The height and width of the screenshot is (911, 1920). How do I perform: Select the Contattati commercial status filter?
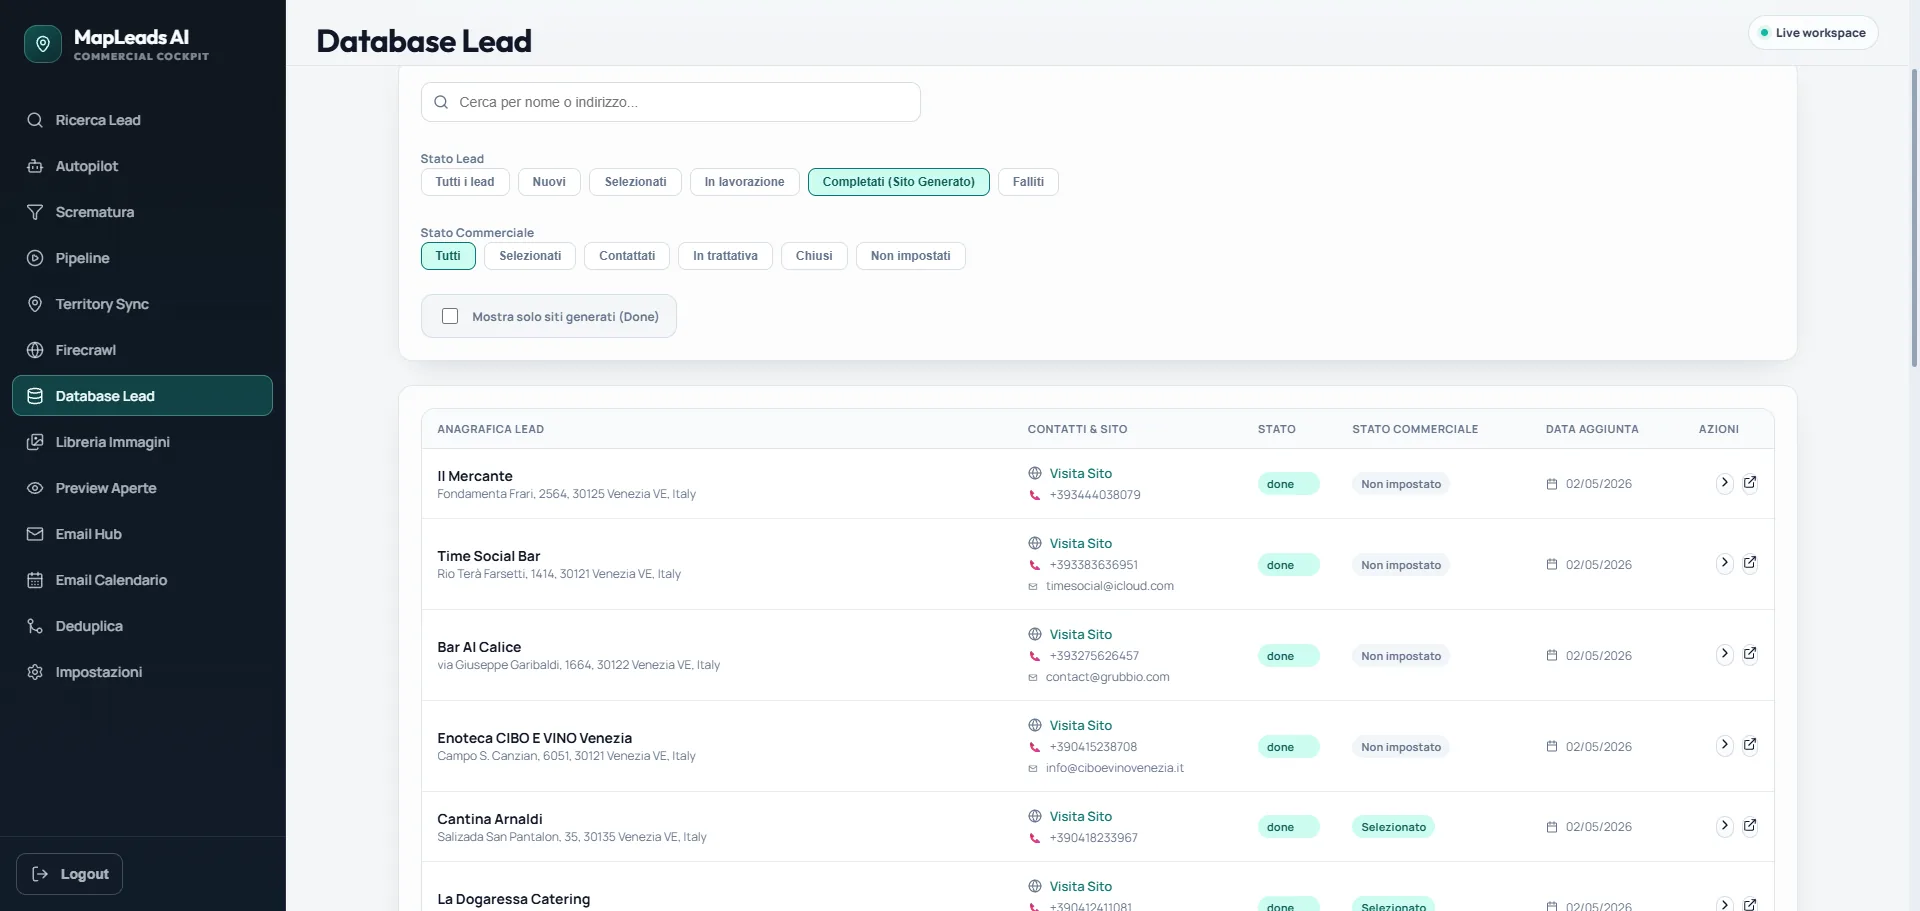pyautogui.click(x=627, y=256)
